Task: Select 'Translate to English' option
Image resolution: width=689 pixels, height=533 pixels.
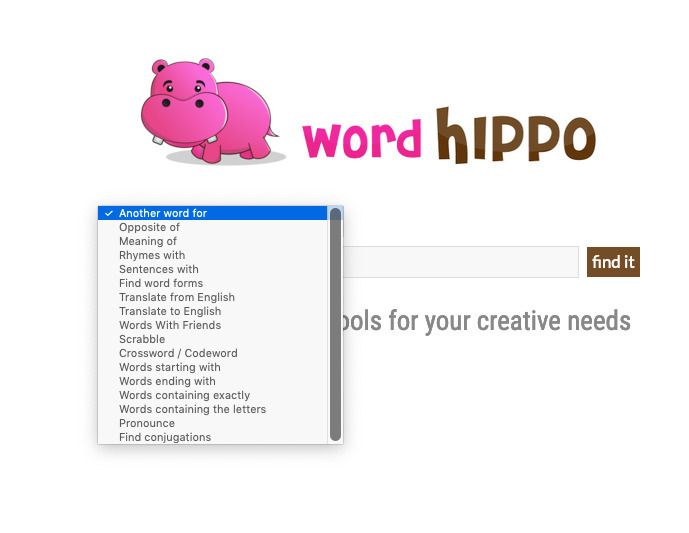Action: [170, 311]
